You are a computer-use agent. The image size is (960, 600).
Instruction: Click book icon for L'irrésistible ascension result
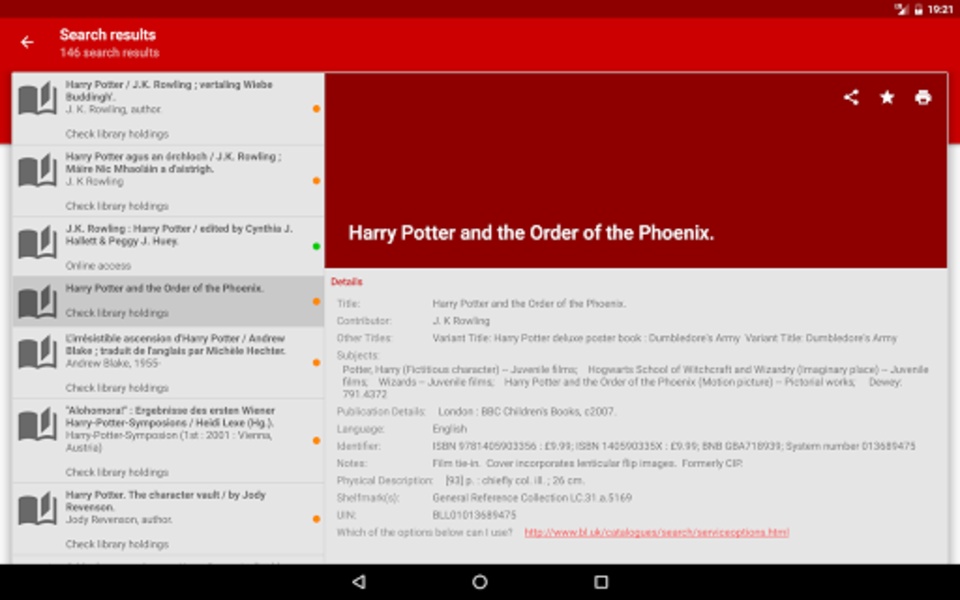tap(37, 353)
